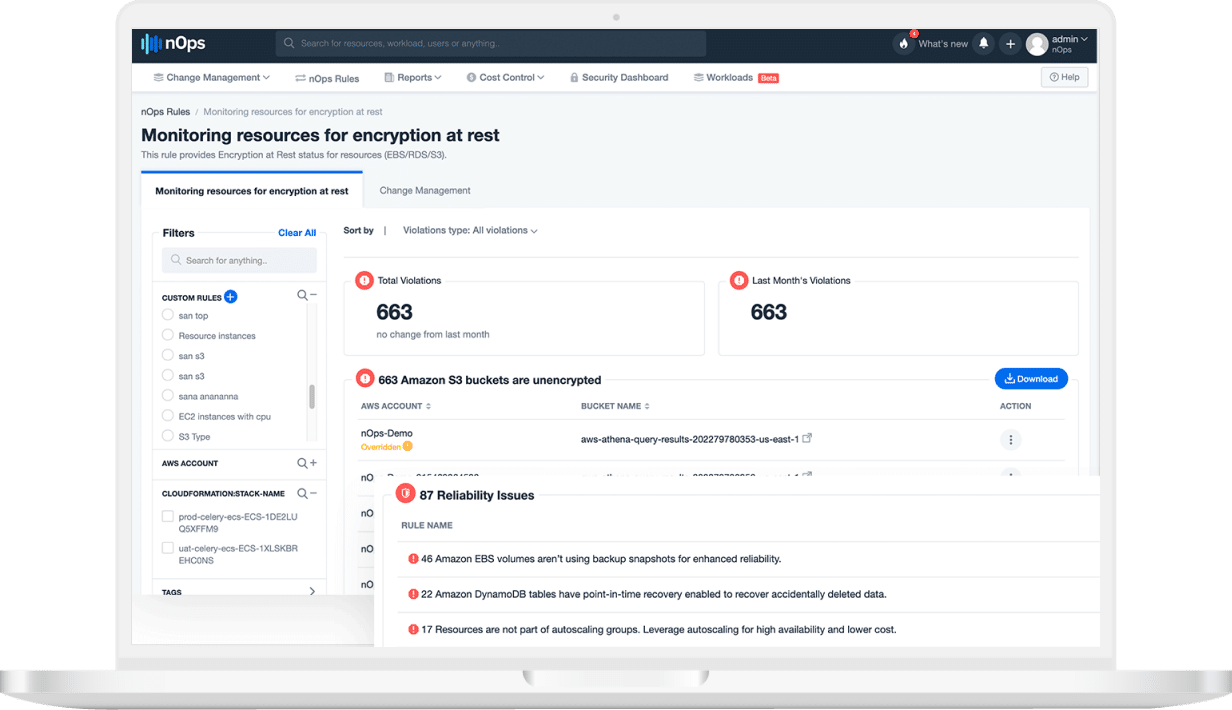1232x710 pixels.
Task: Collapse the CloudFormation stack-name section
Action: (313, 493)
